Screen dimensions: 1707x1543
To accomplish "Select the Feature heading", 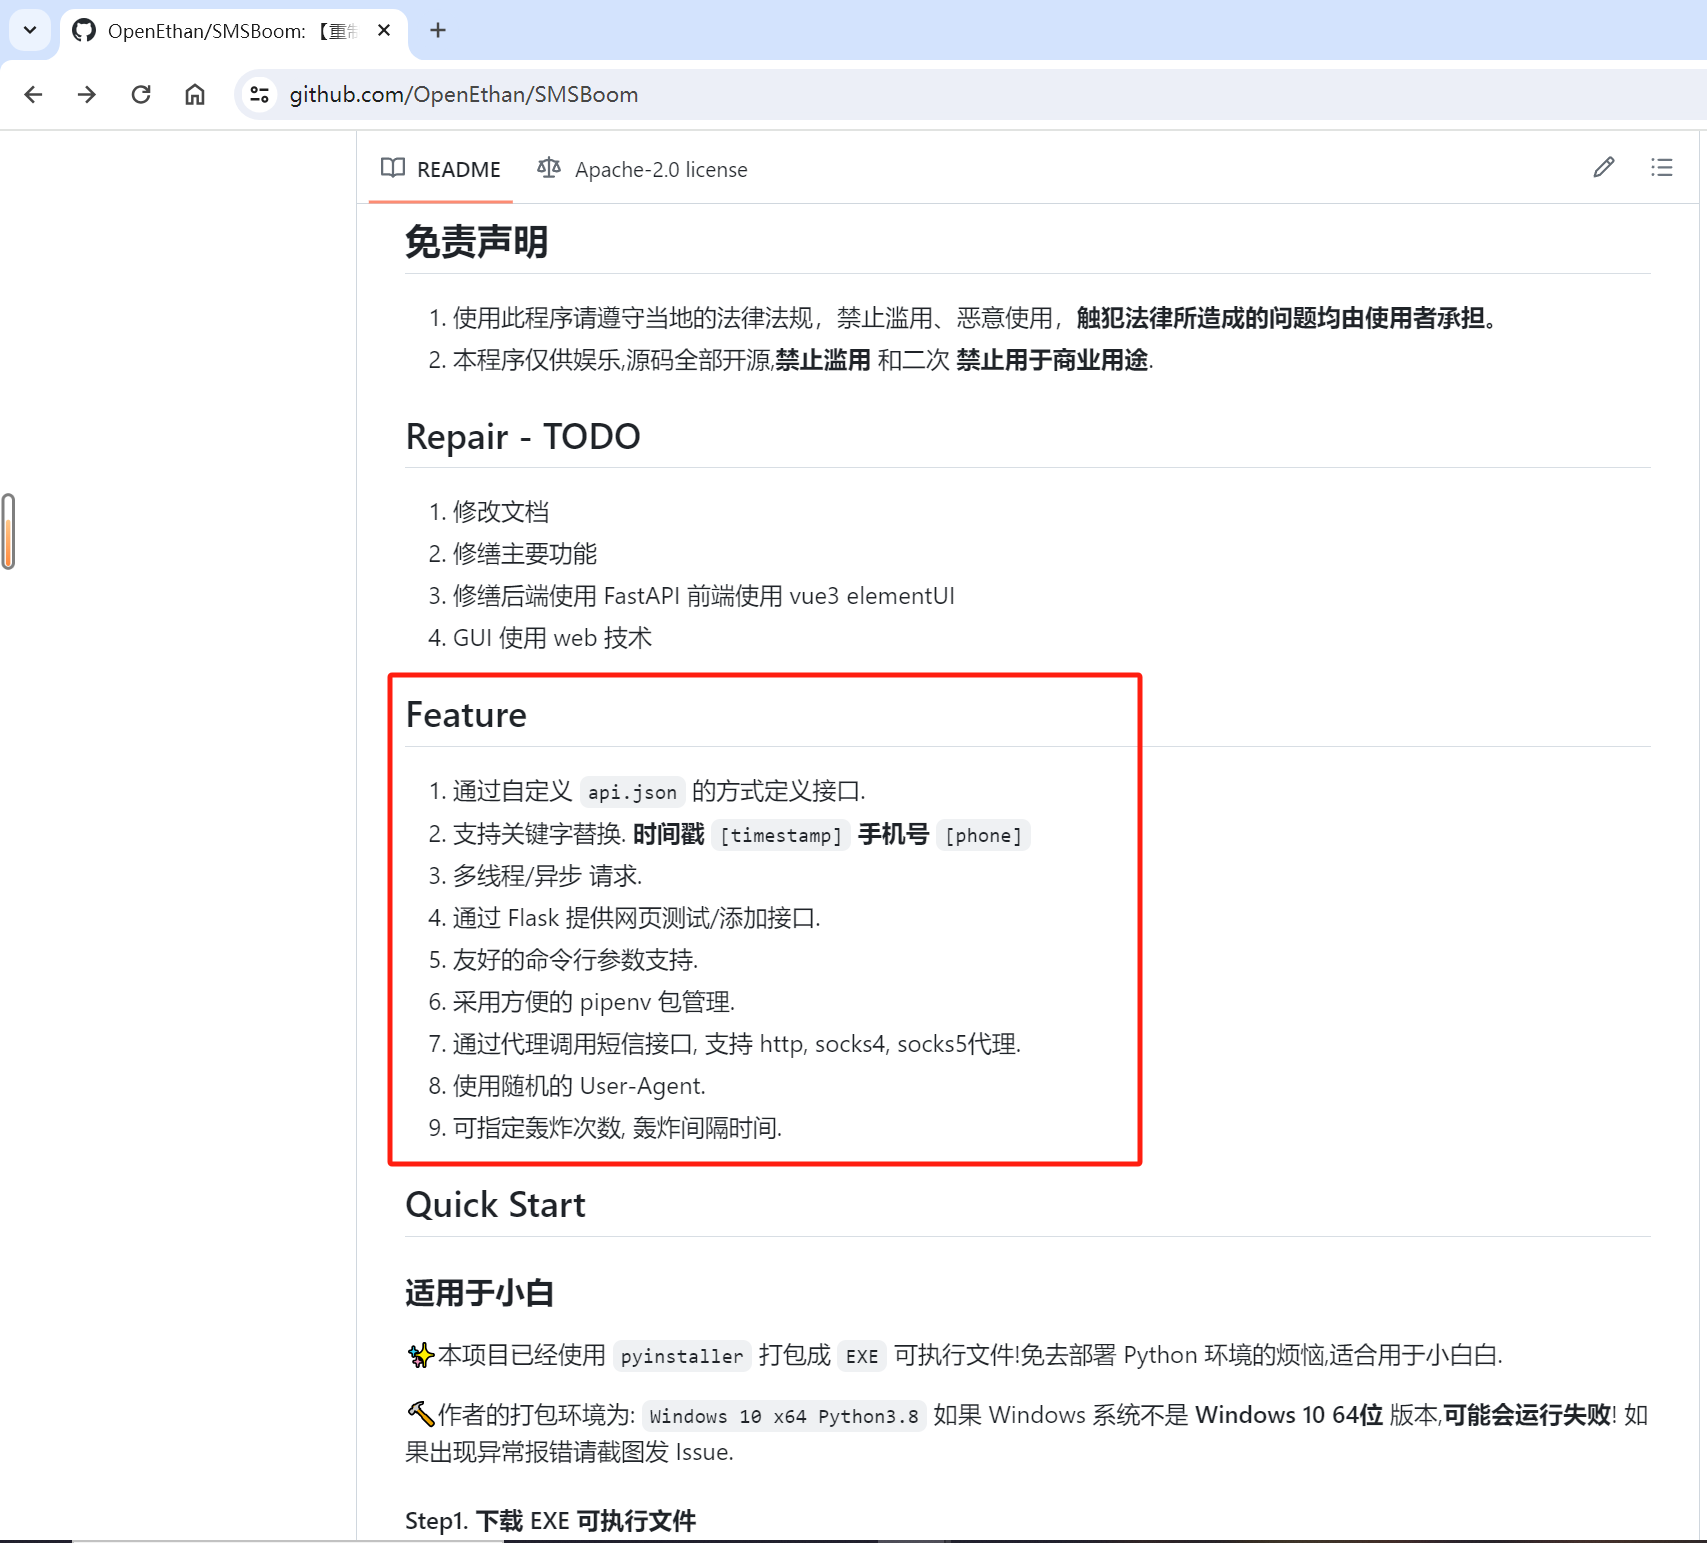I will tap(466, 715).
